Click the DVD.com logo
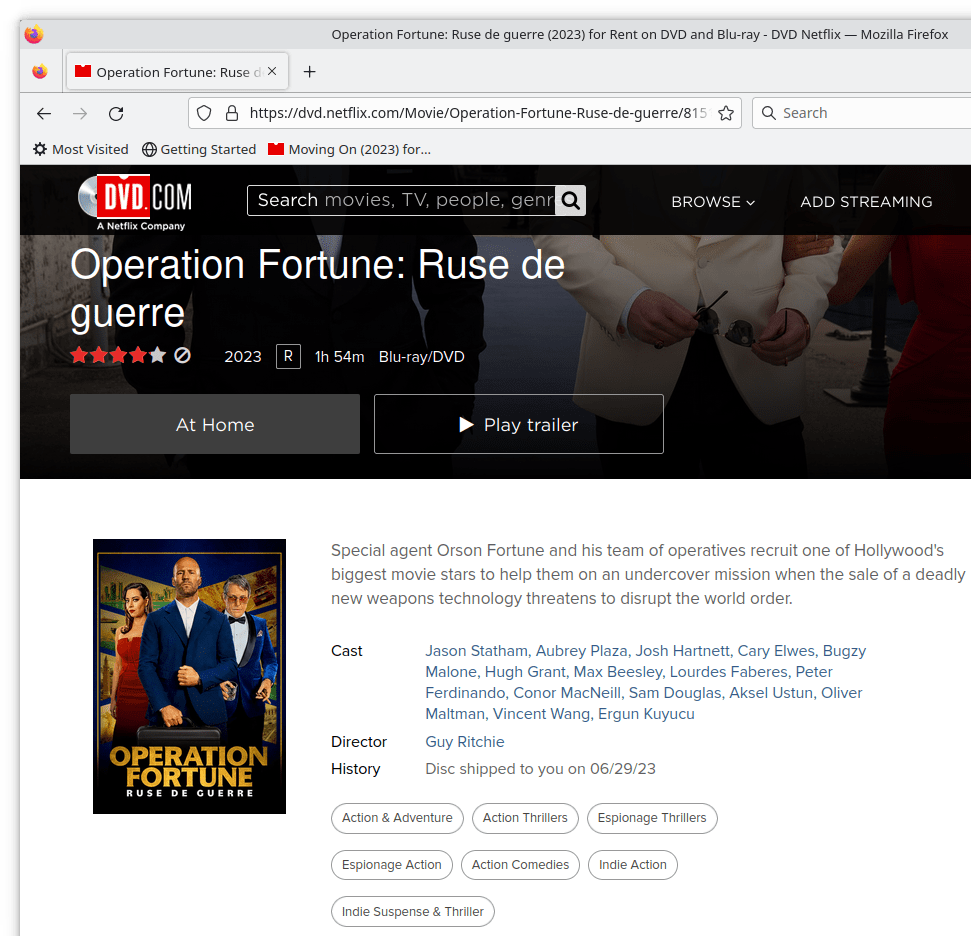The height and width of the screenshot is (936, 971). point(135,203)
